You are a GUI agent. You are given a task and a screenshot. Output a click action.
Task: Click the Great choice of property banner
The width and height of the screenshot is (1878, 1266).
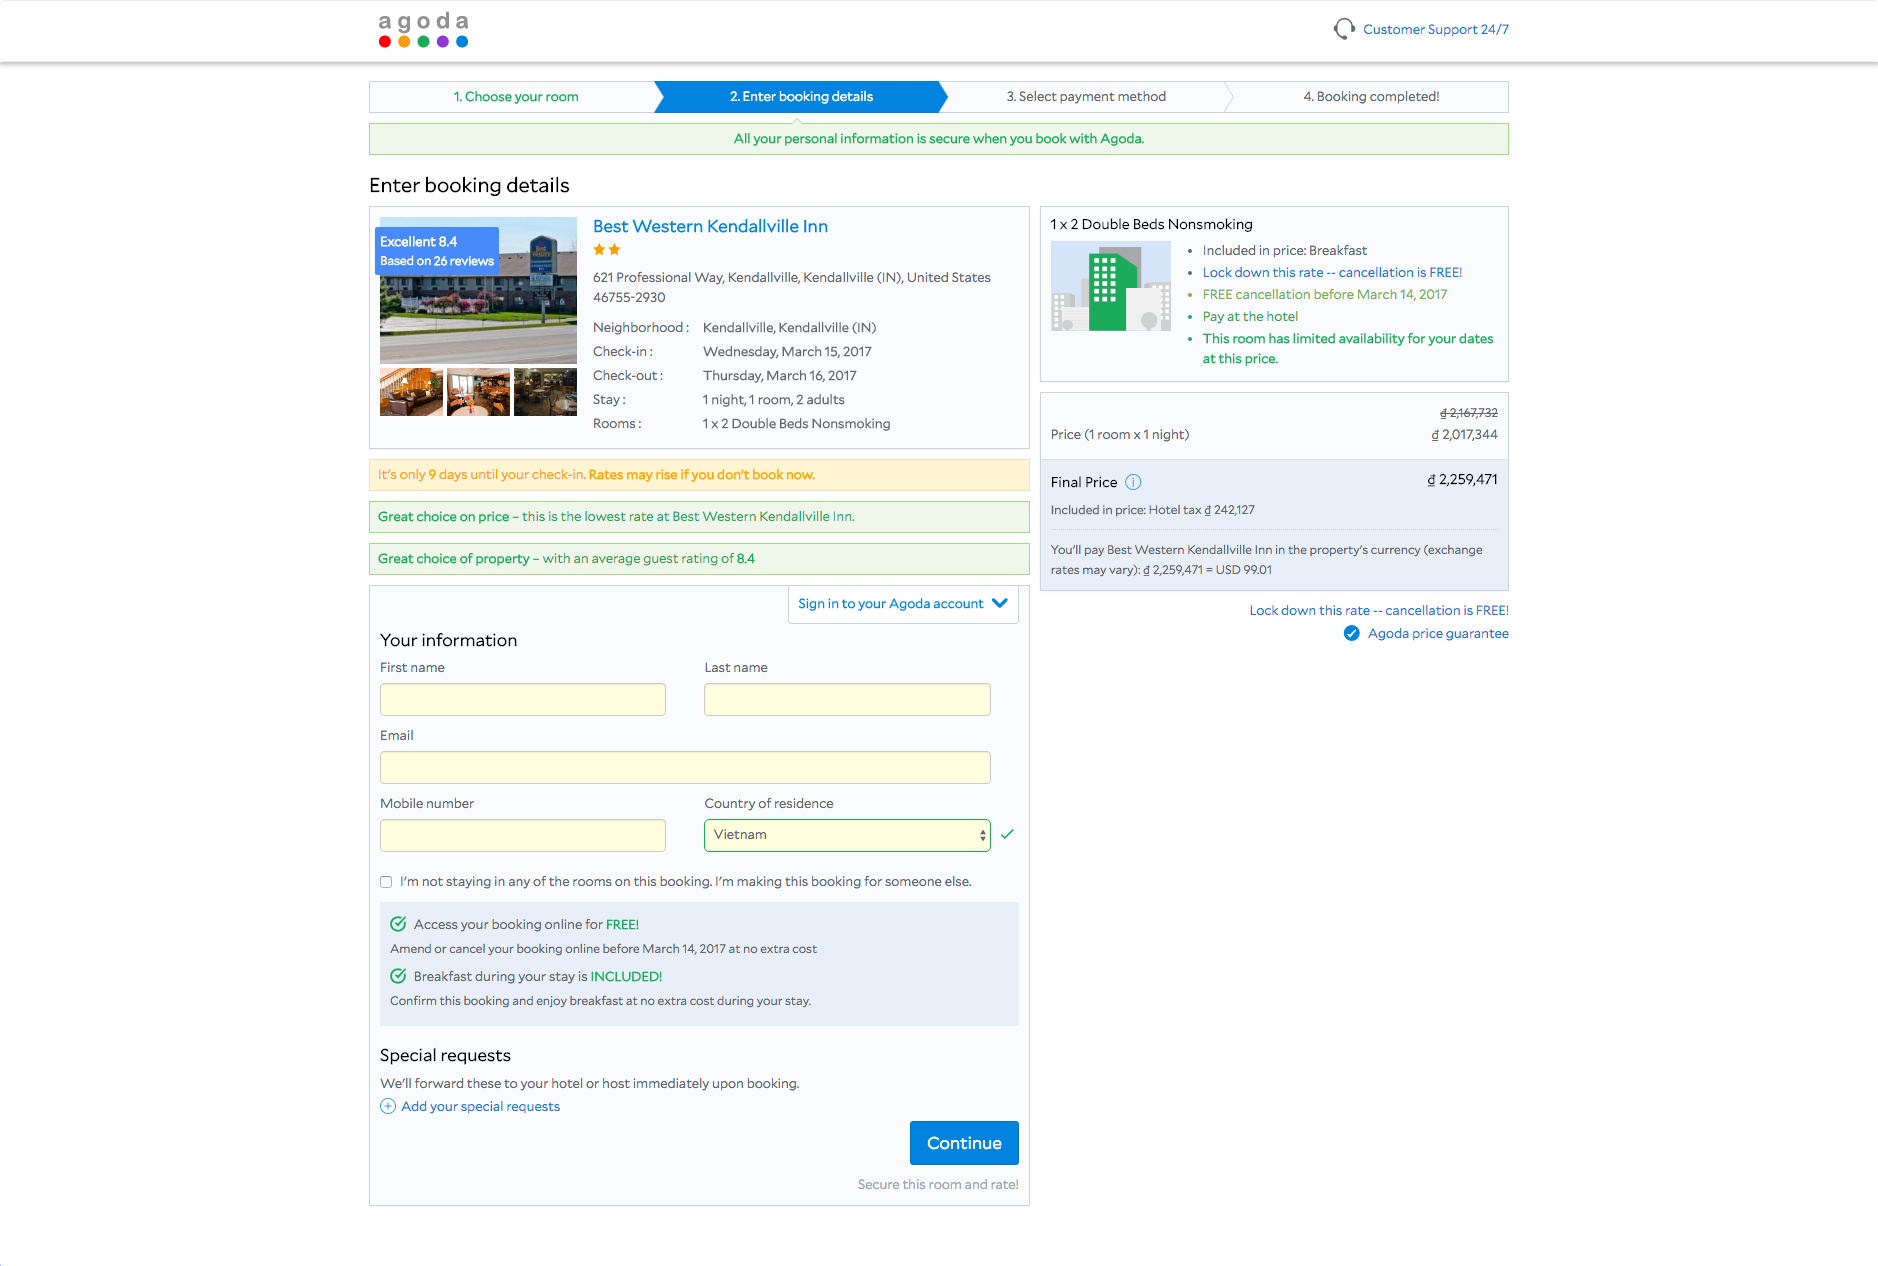[x=699, y=559]
